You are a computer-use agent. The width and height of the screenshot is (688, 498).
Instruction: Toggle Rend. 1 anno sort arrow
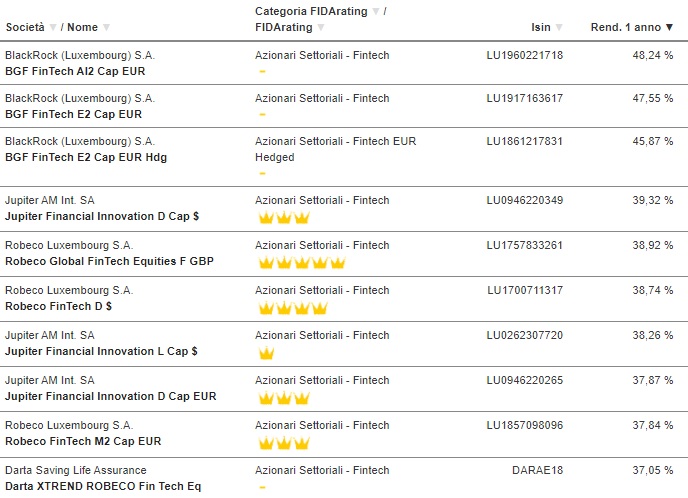pos(669,27)
